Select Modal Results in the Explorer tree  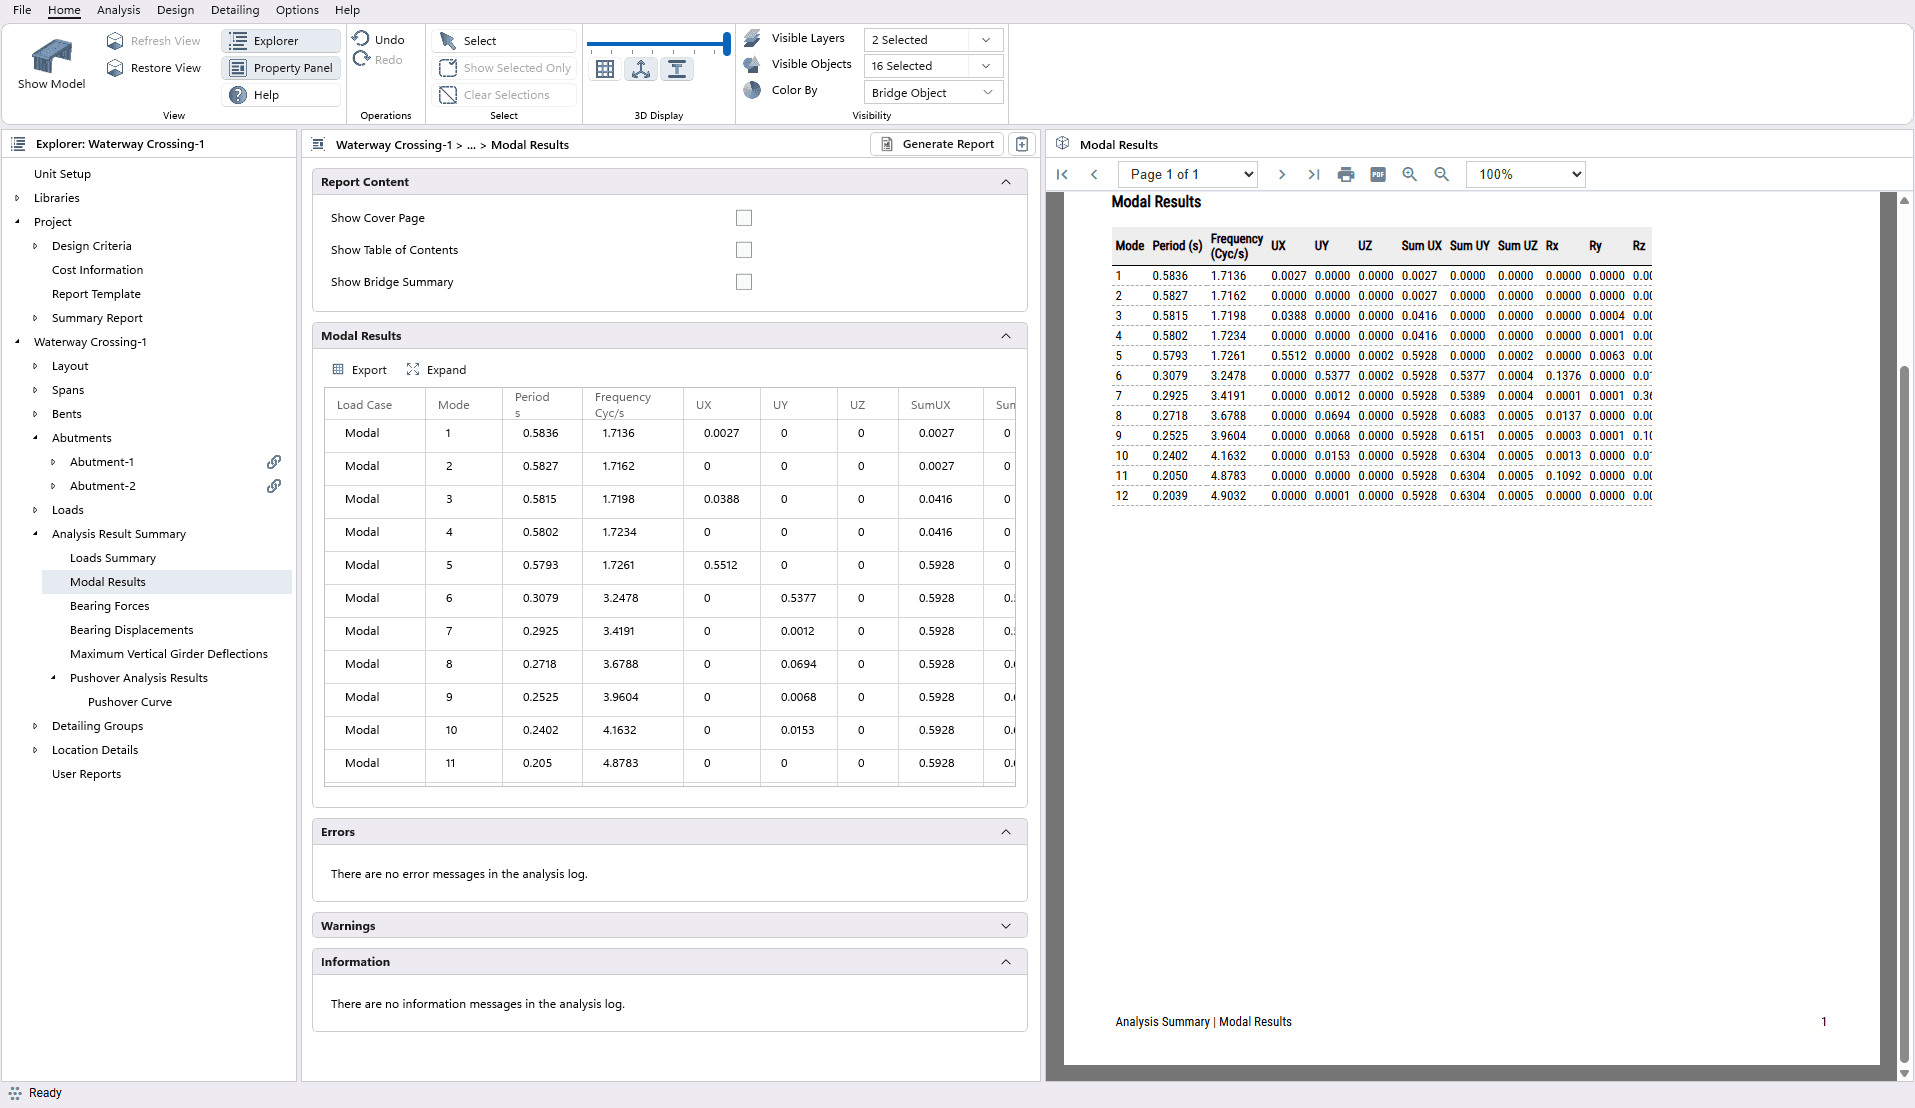108,581
